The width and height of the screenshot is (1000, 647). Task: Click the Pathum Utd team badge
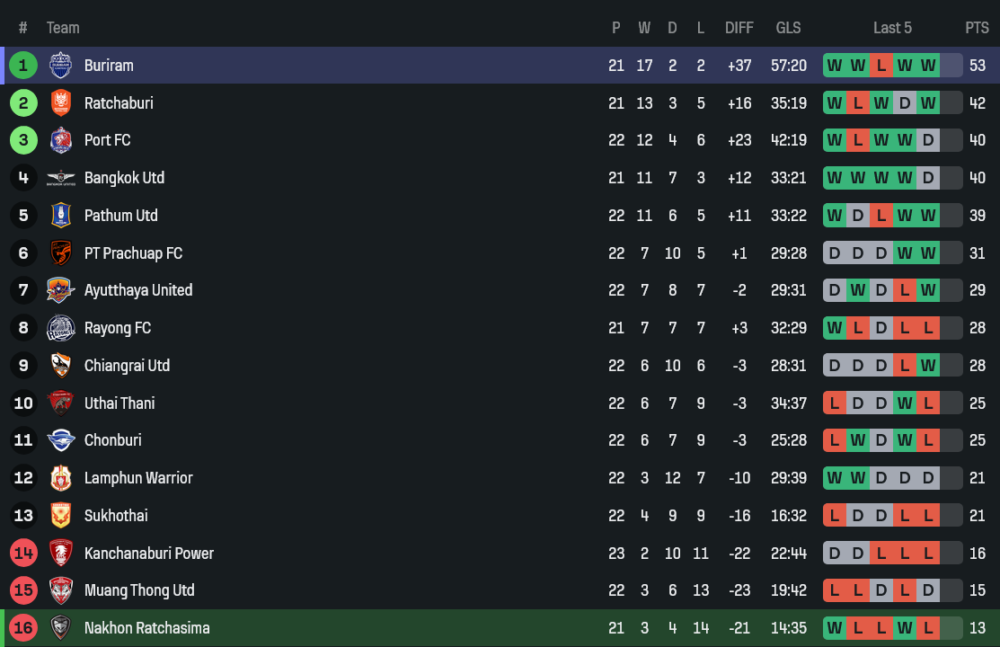[x=61, y=215]
